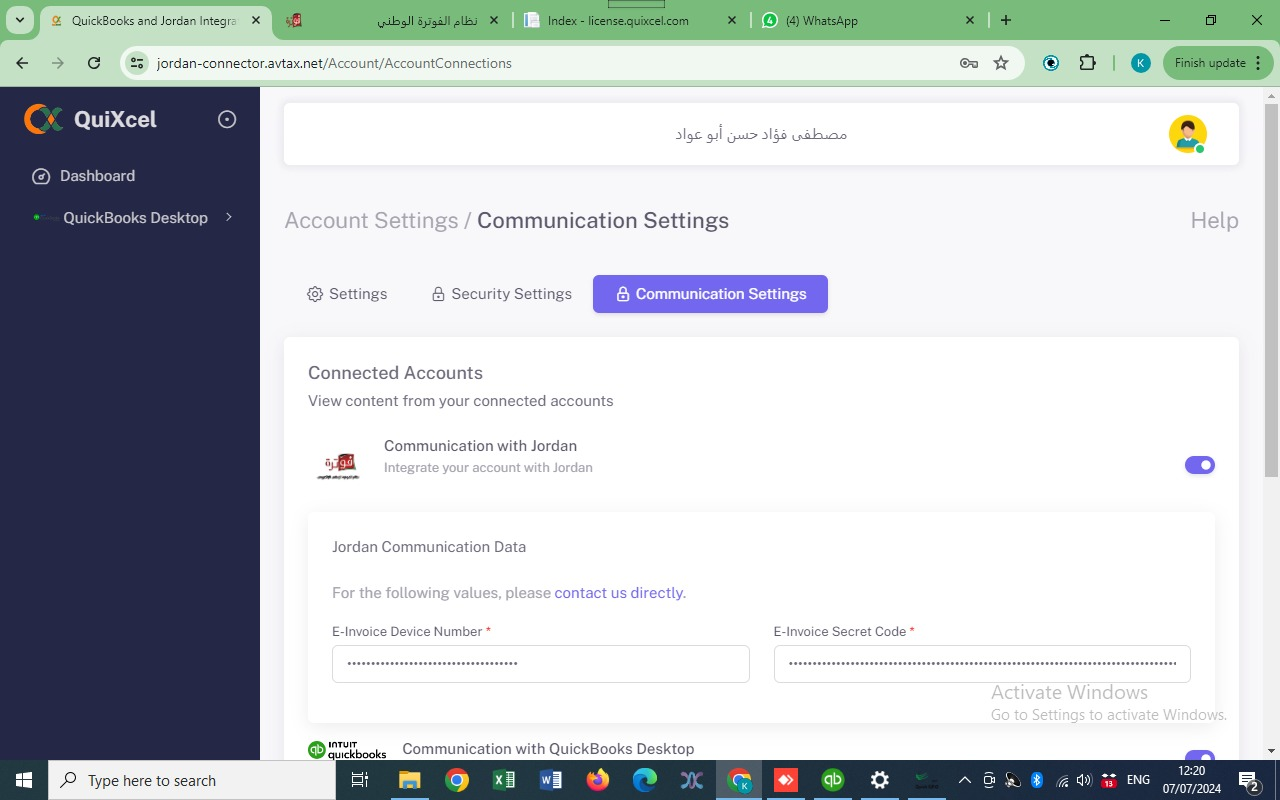The image size is (1280, 800).
Task: Open the Chrome three-dot menu
Action: (x=1258, y=63)
